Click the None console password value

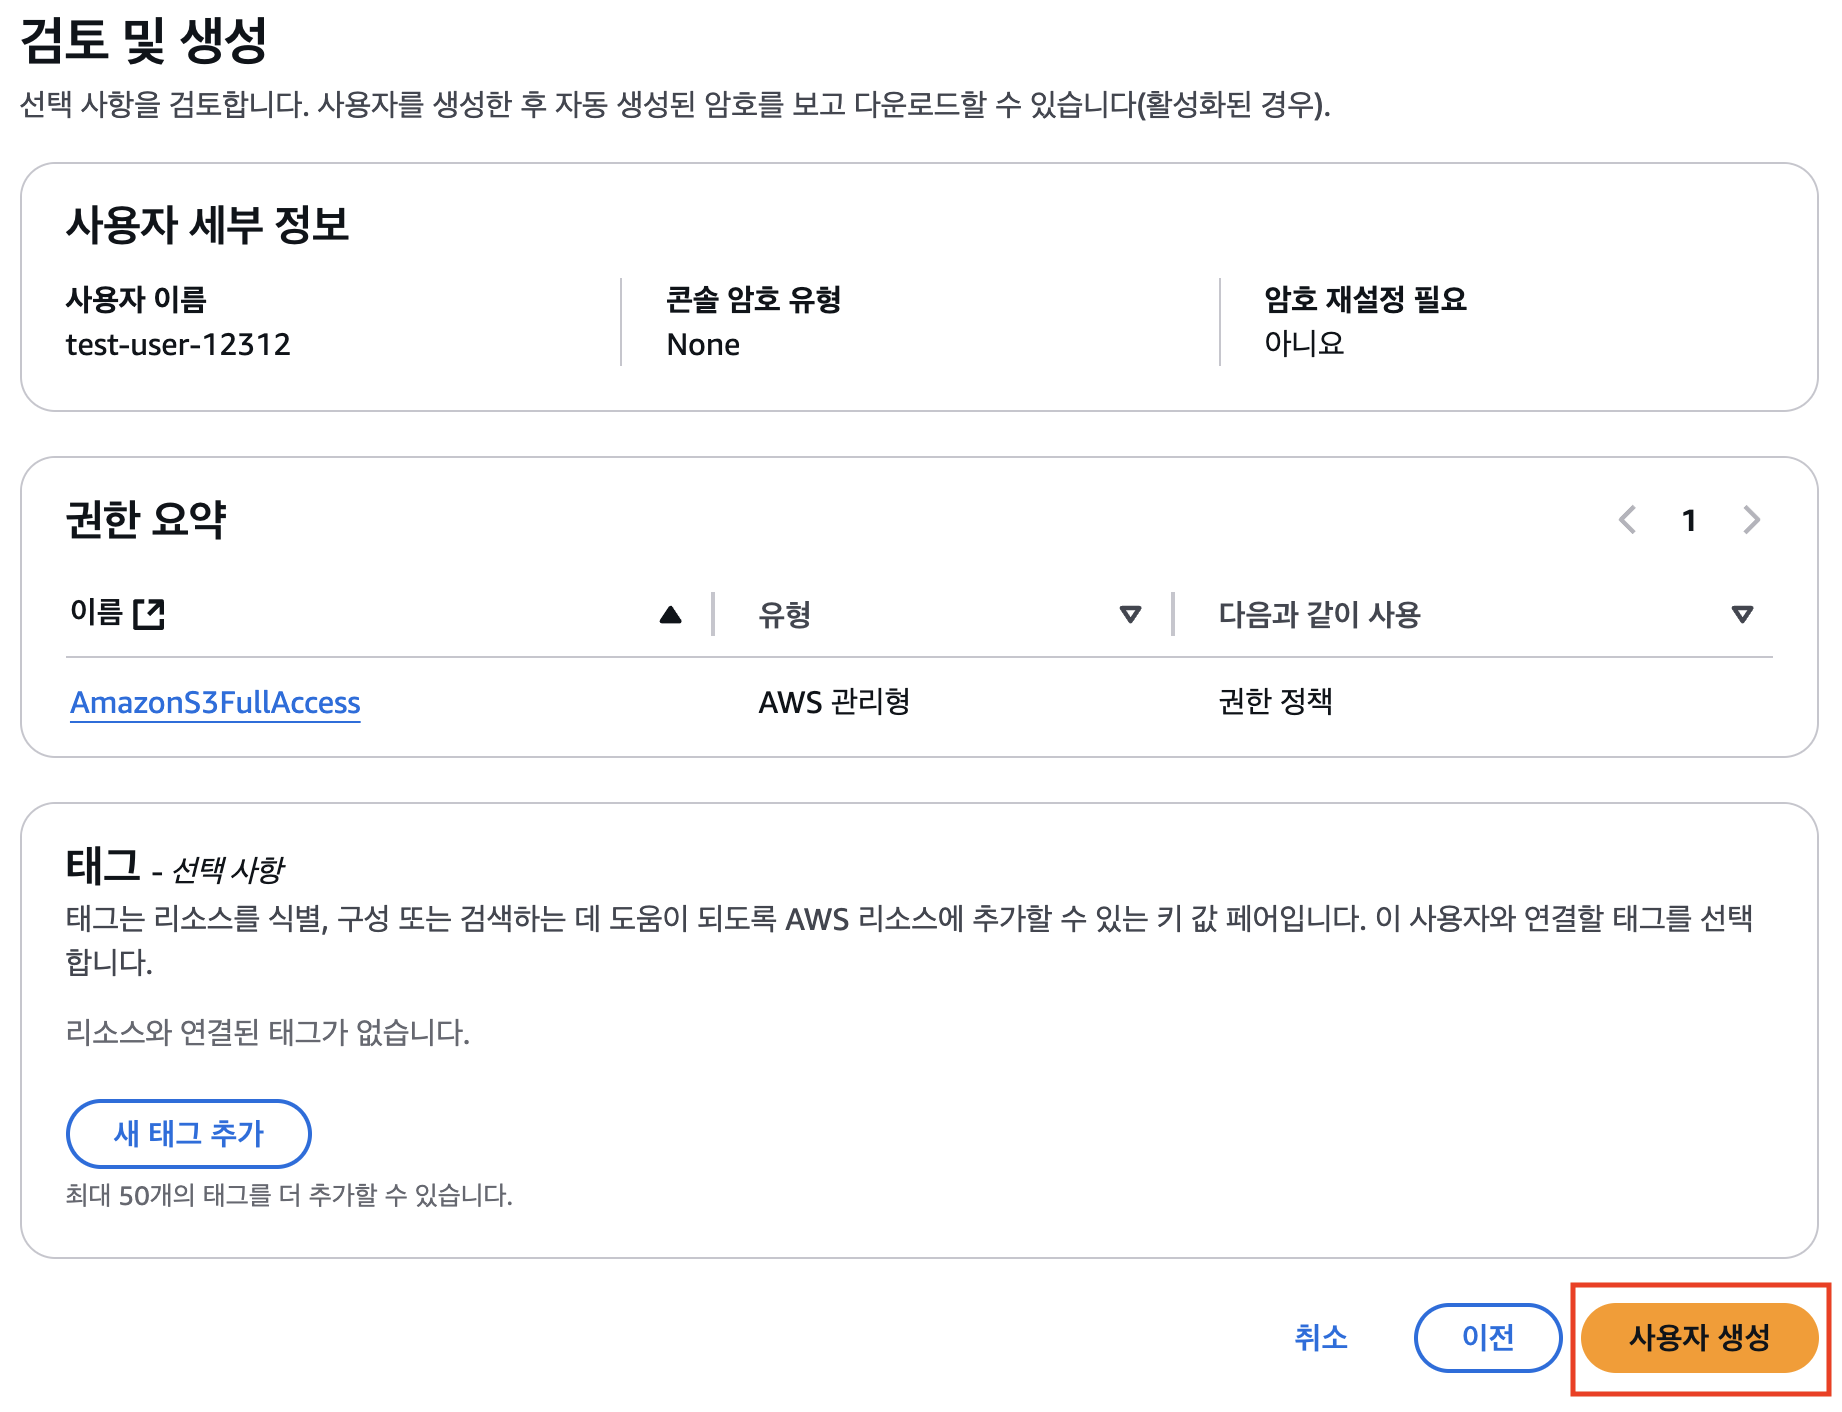[703, 345]
